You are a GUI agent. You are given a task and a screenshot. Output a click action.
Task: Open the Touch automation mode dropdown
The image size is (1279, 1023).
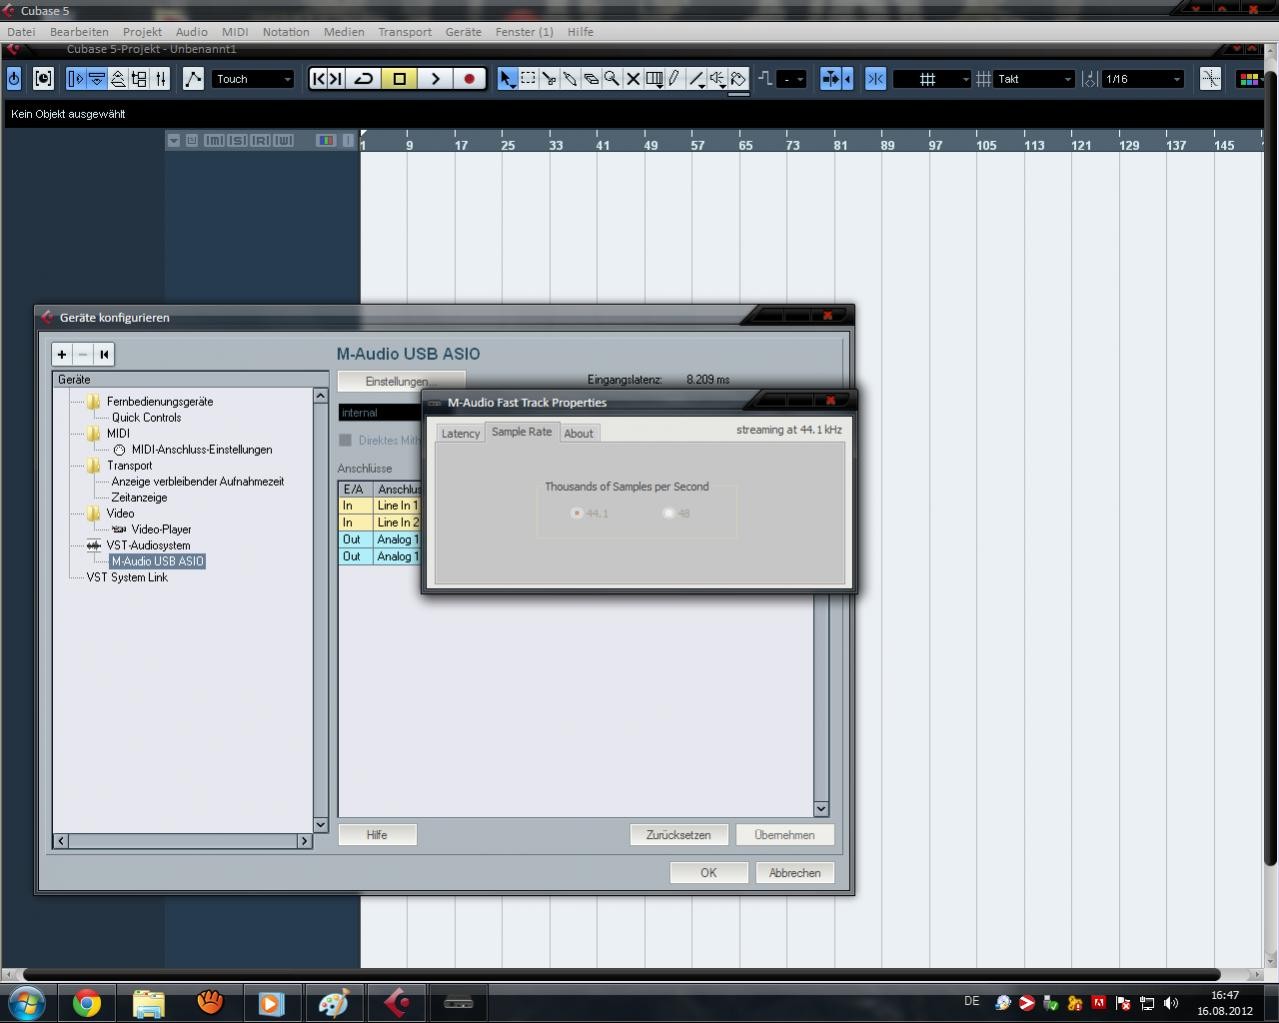pyautogui.click(x=253, y=79)
